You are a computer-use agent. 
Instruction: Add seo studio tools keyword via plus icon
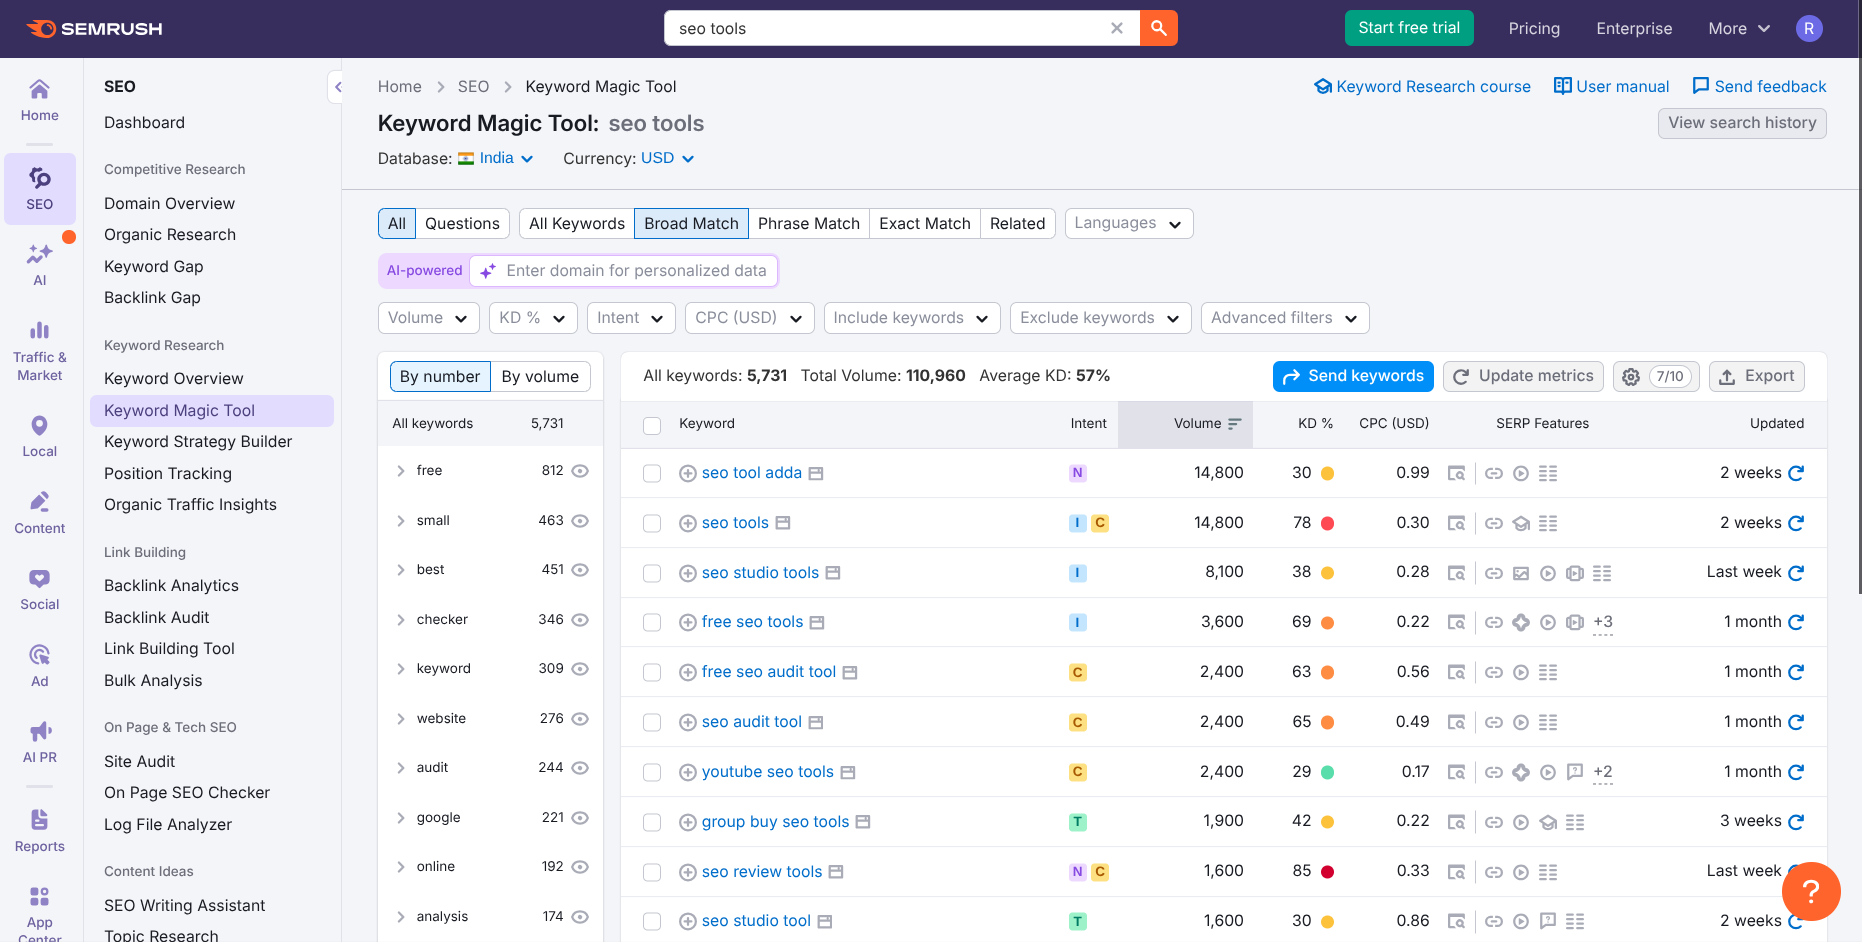click(687, 573)
